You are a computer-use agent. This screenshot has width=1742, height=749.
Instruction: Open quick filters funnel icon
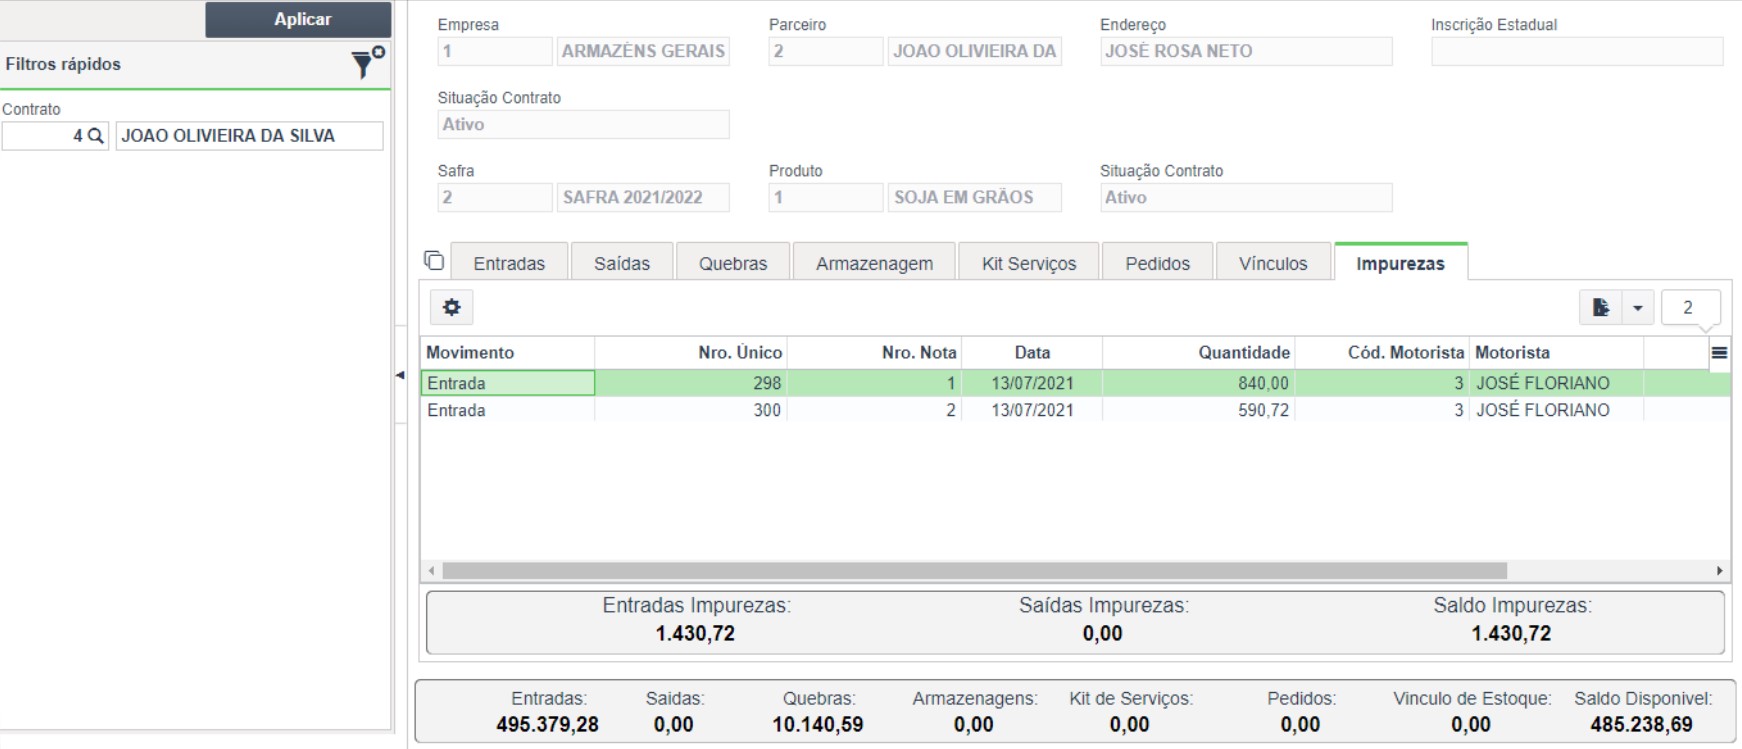coord(366,63)
